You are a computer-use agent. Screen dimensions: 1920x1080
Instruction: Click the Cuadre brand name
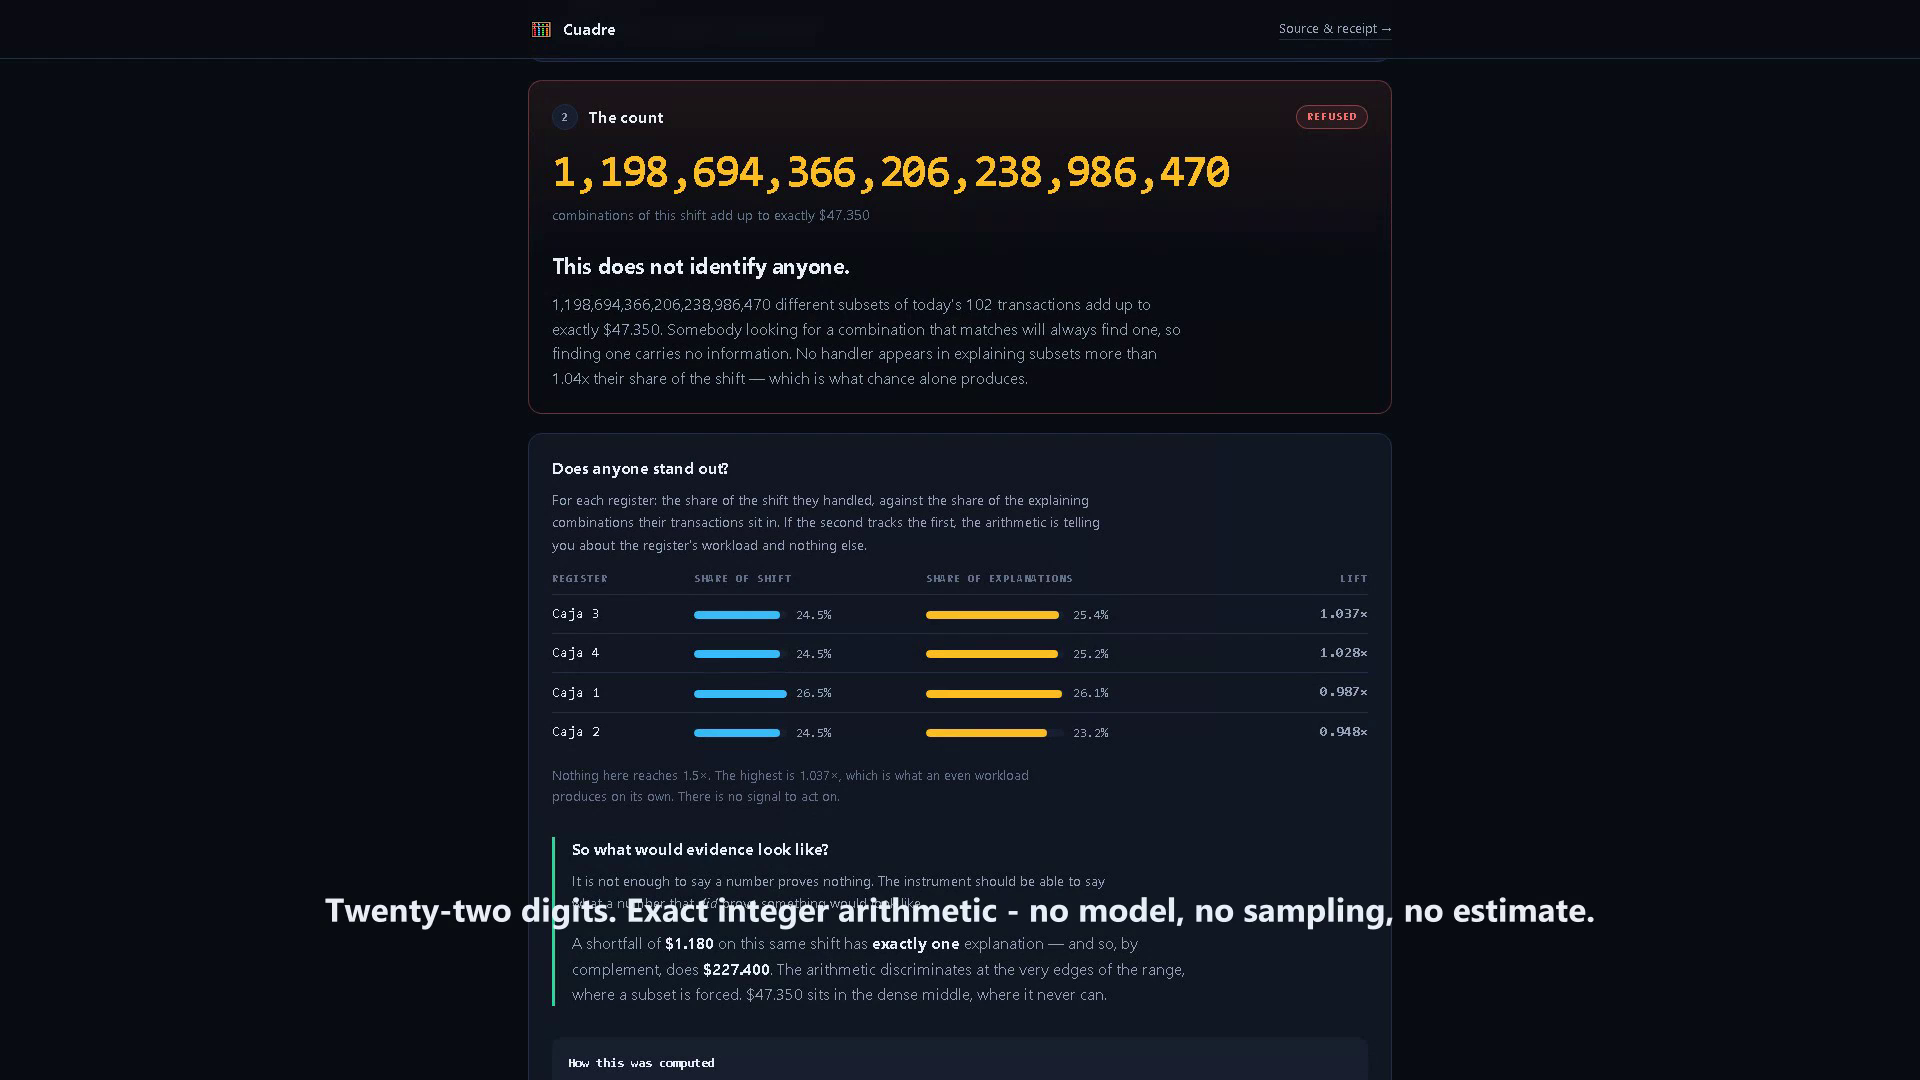coord(589,30)
